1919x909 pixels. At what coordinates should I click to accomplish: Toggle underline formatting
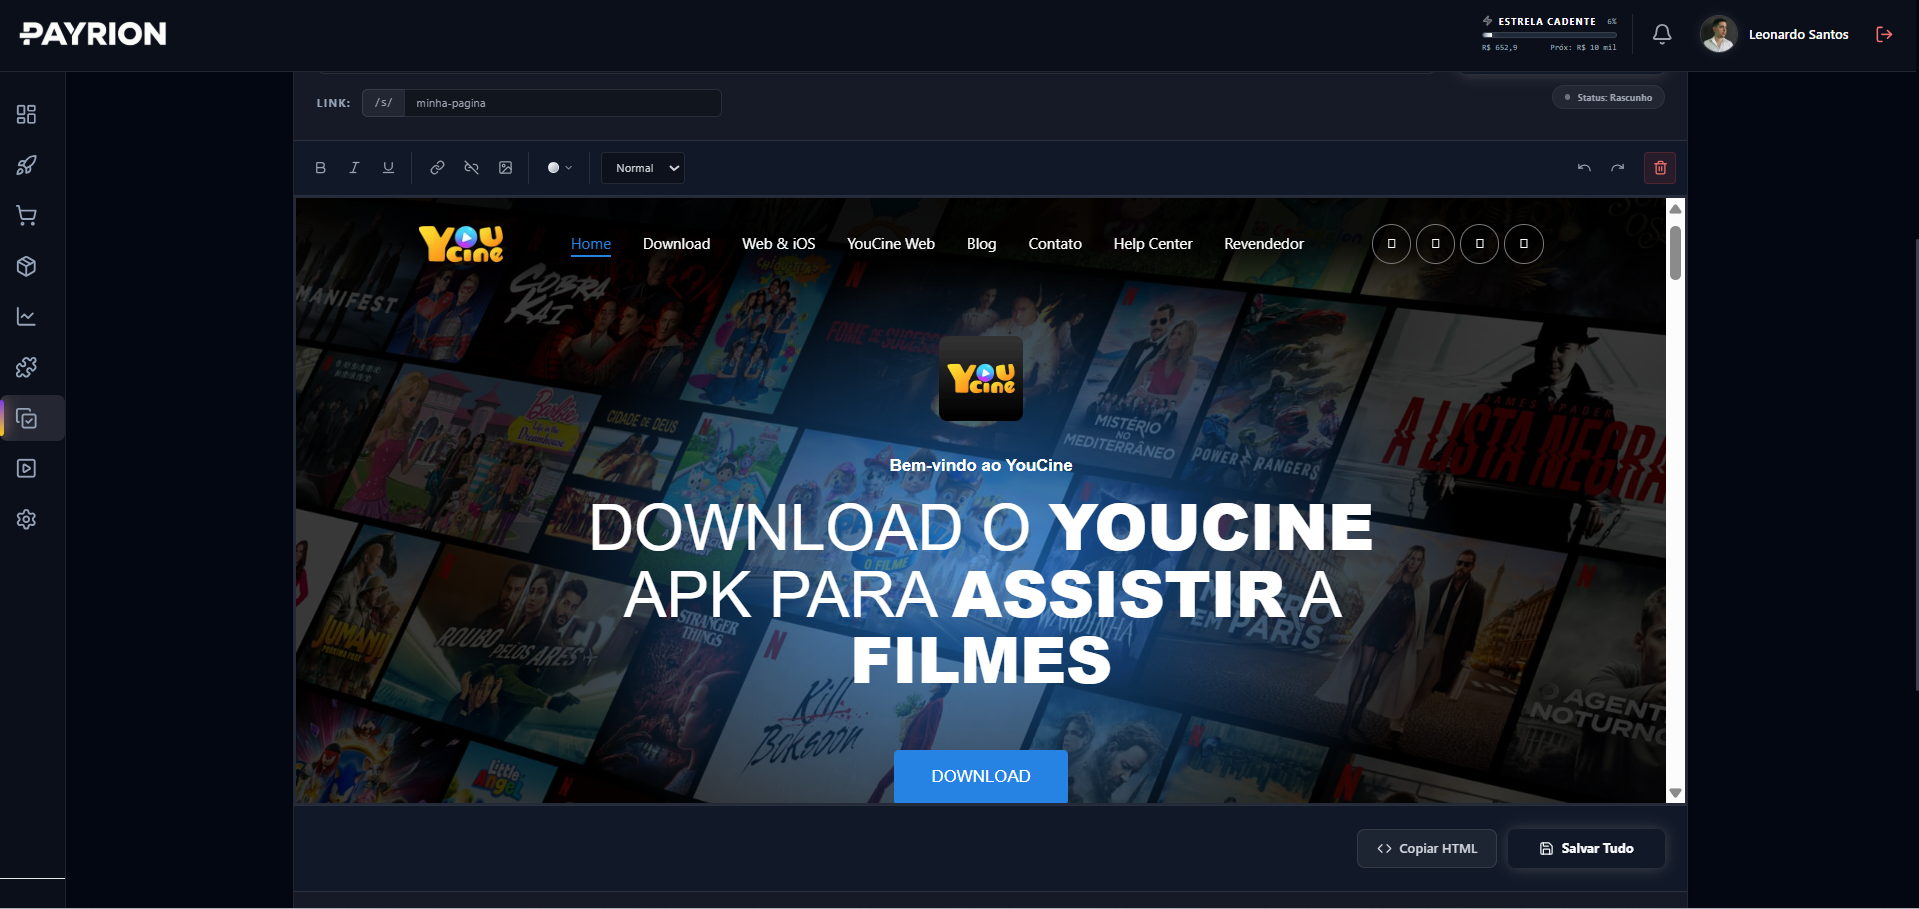tap(388, 168)
